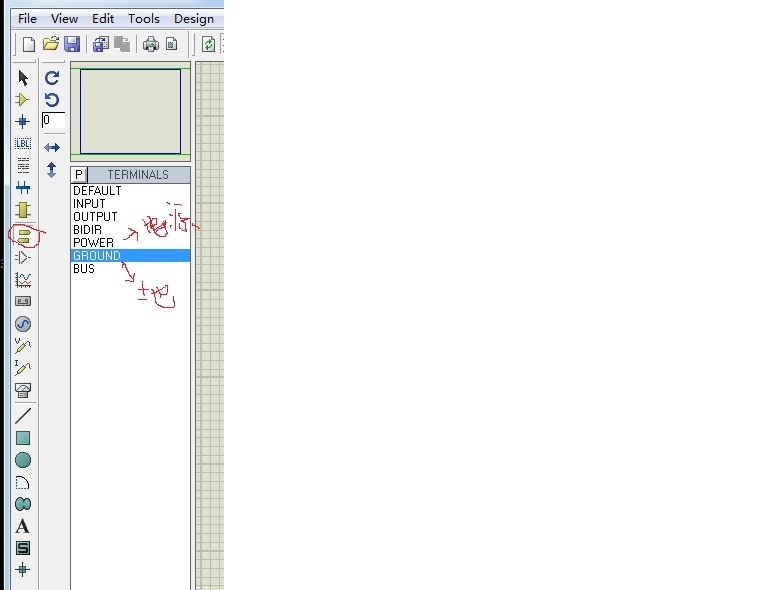Choose the Component Mode tool
The width and height of the screenshot is (768, 590).
(23, 99)
